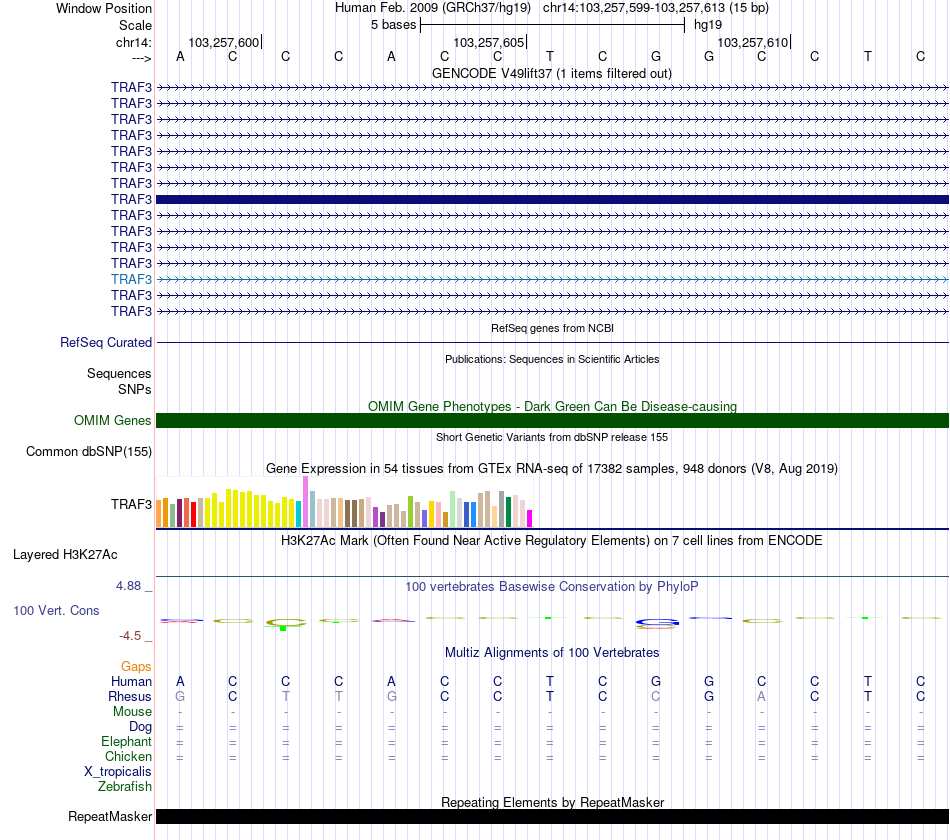Open the Gene Expression in 54 tissues title
The height and width of the screenshot is (840, 950).
click(551, 468)
